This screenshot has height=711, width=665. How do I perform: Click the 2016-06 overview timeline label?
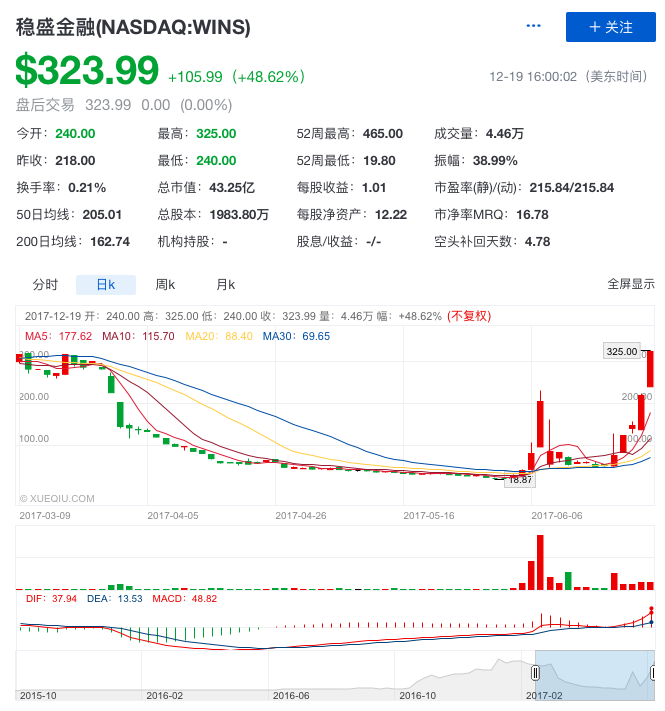pos(291,696)
